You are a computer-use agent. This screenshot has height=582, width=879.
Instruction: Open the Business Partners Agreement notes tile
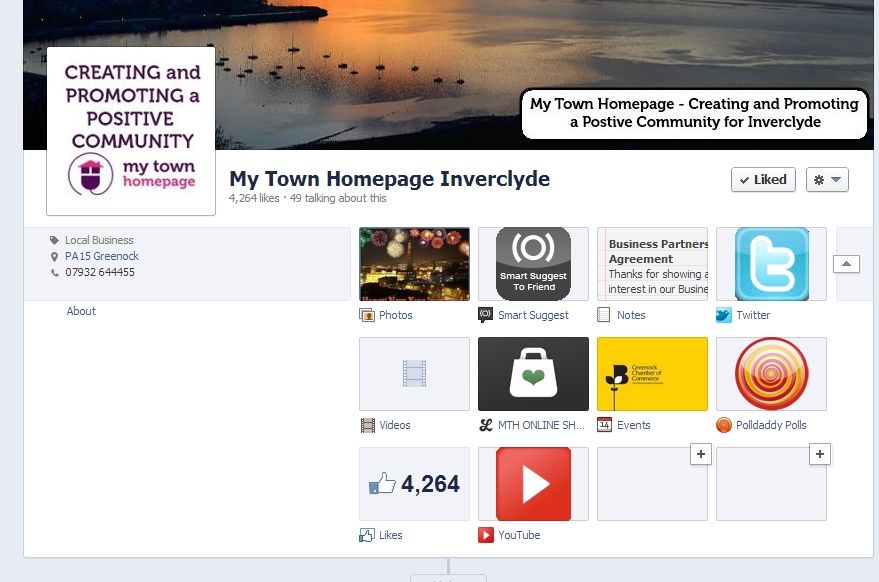[653, 264]
